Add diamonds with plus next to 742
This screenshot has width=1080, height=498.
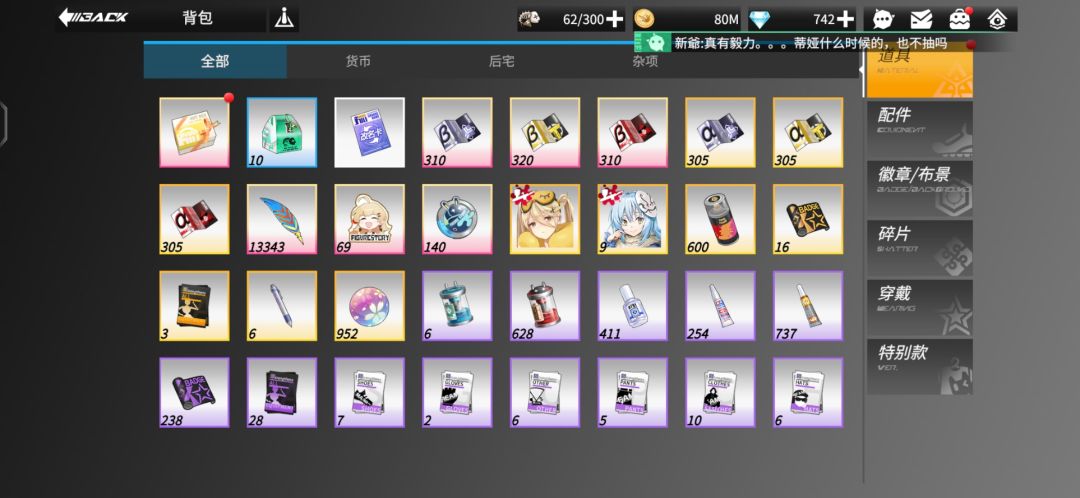click(845, 19)
